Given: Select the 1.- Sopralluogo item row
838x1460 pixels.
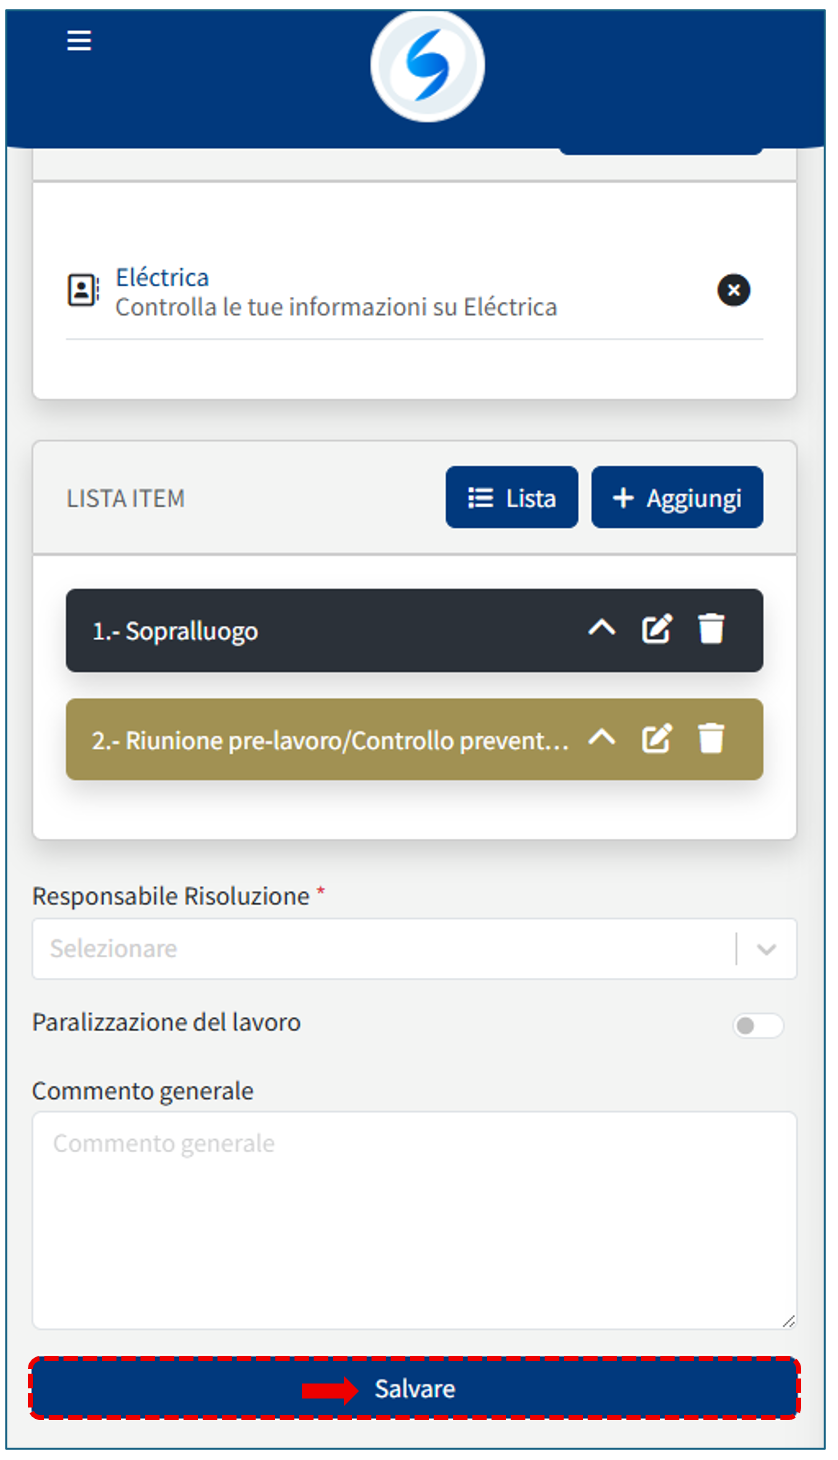Looking at the screenshot, I should click(300, 631).
